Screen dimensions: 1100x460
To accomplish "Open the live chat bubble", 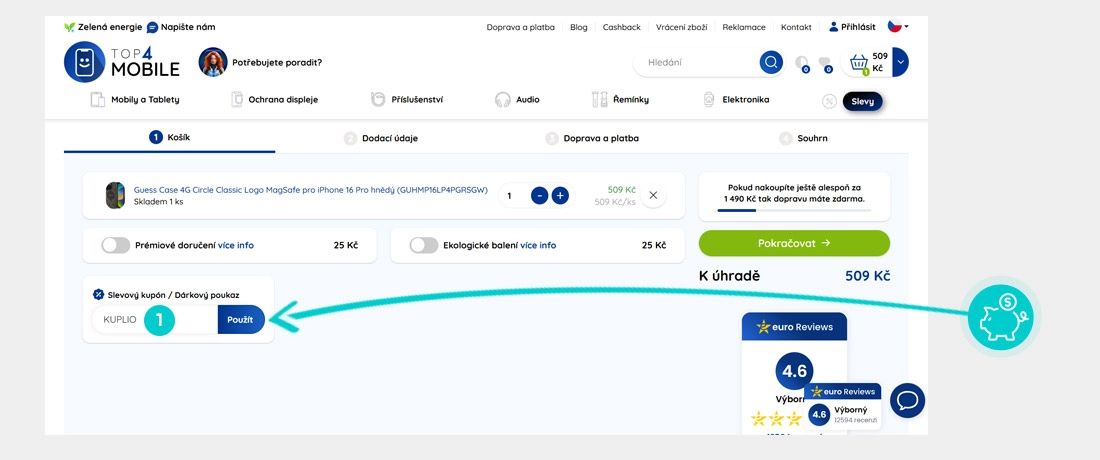I will (x=907, y=400).
